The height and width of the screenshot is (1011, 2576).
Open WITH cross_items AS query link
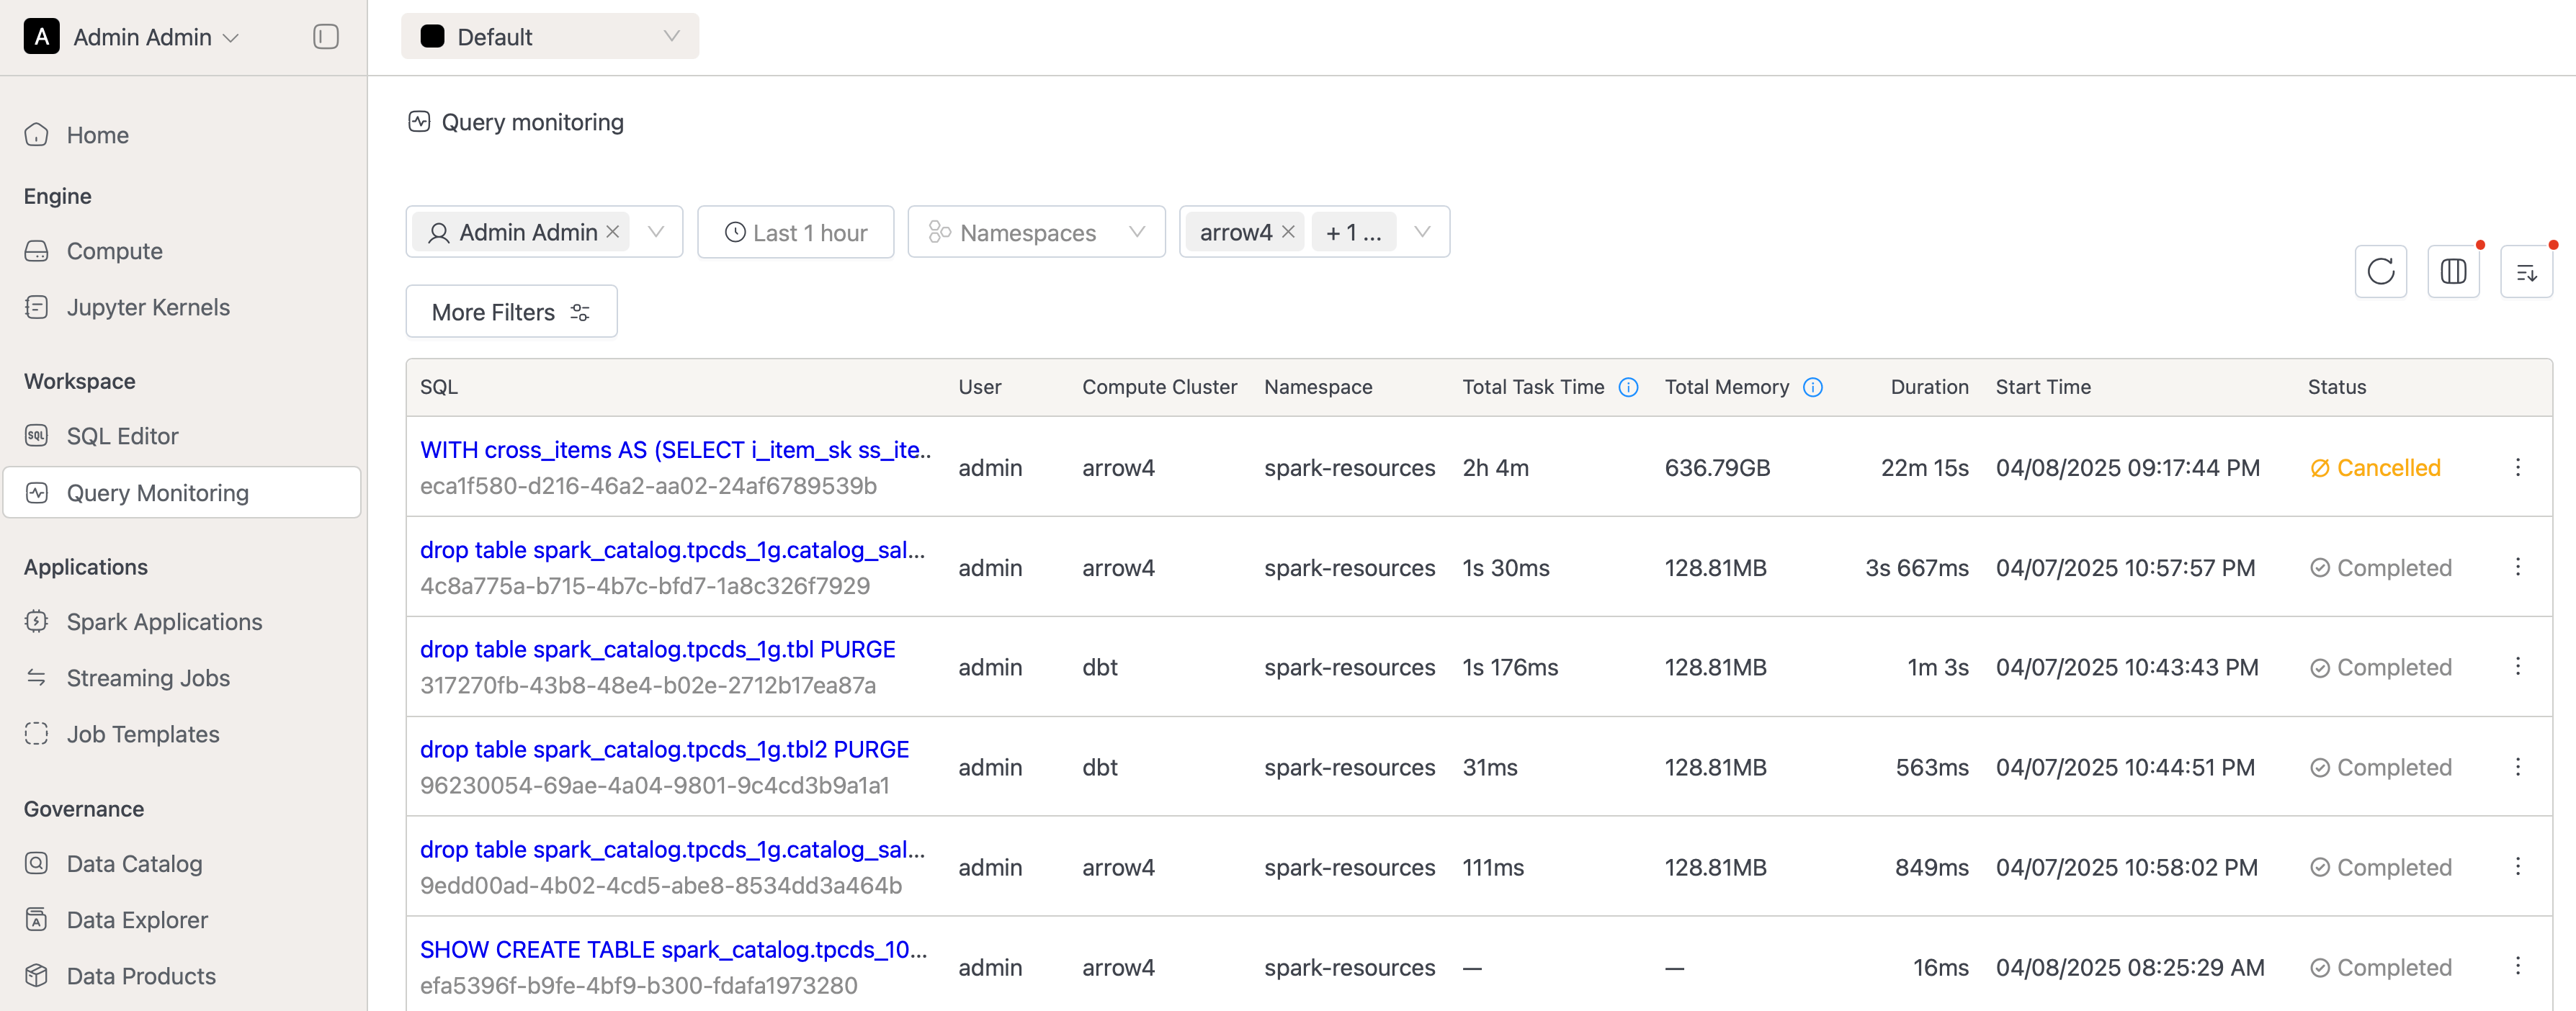point(676,450)
